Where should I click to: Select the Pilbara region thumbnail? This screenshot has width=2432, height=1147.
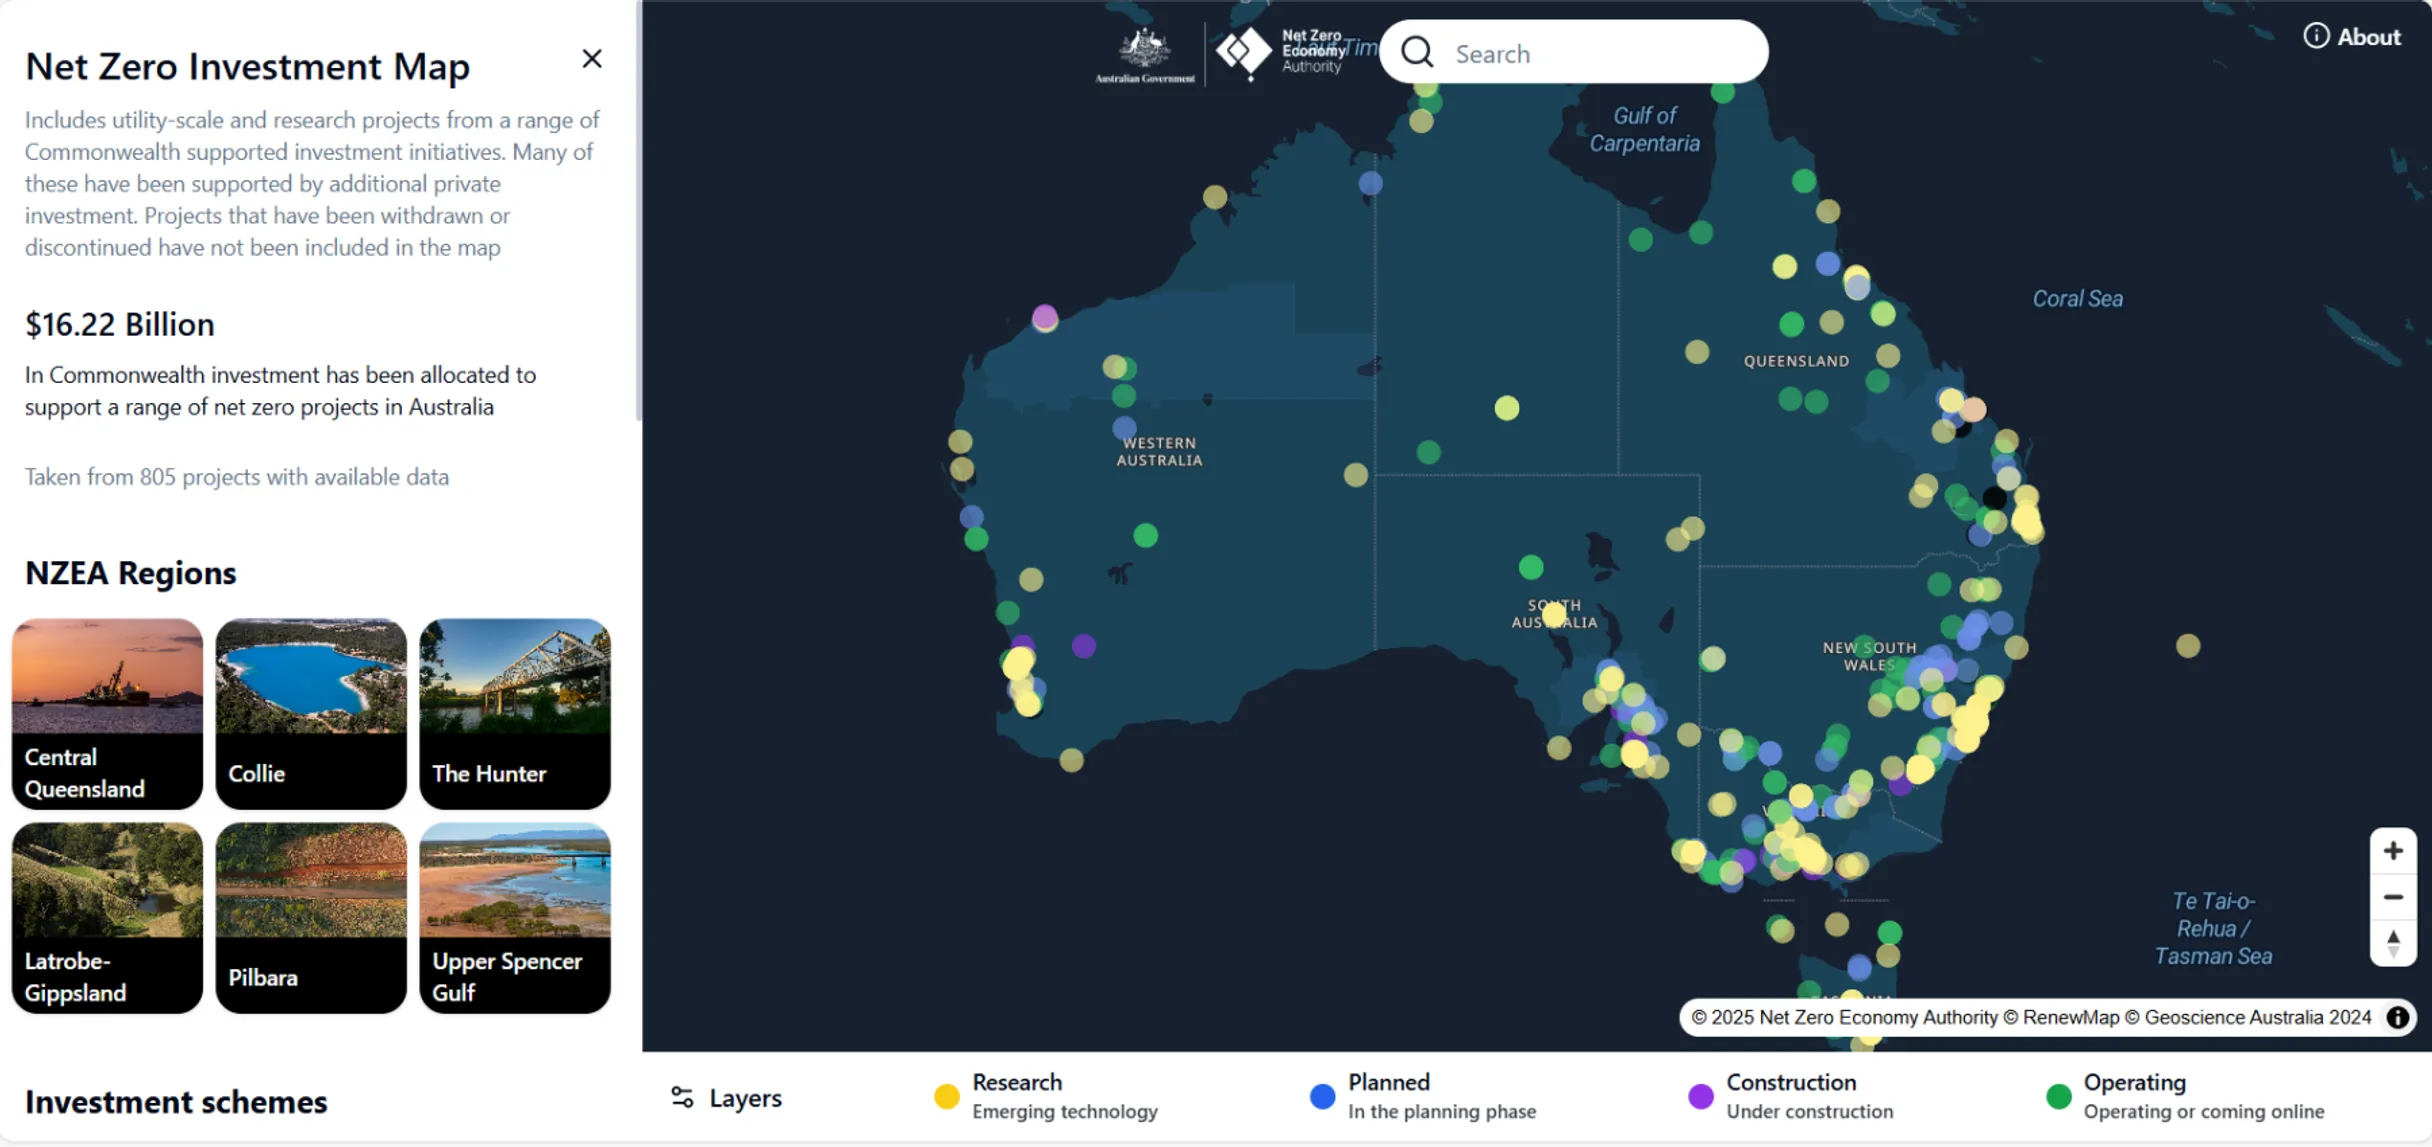310,917
